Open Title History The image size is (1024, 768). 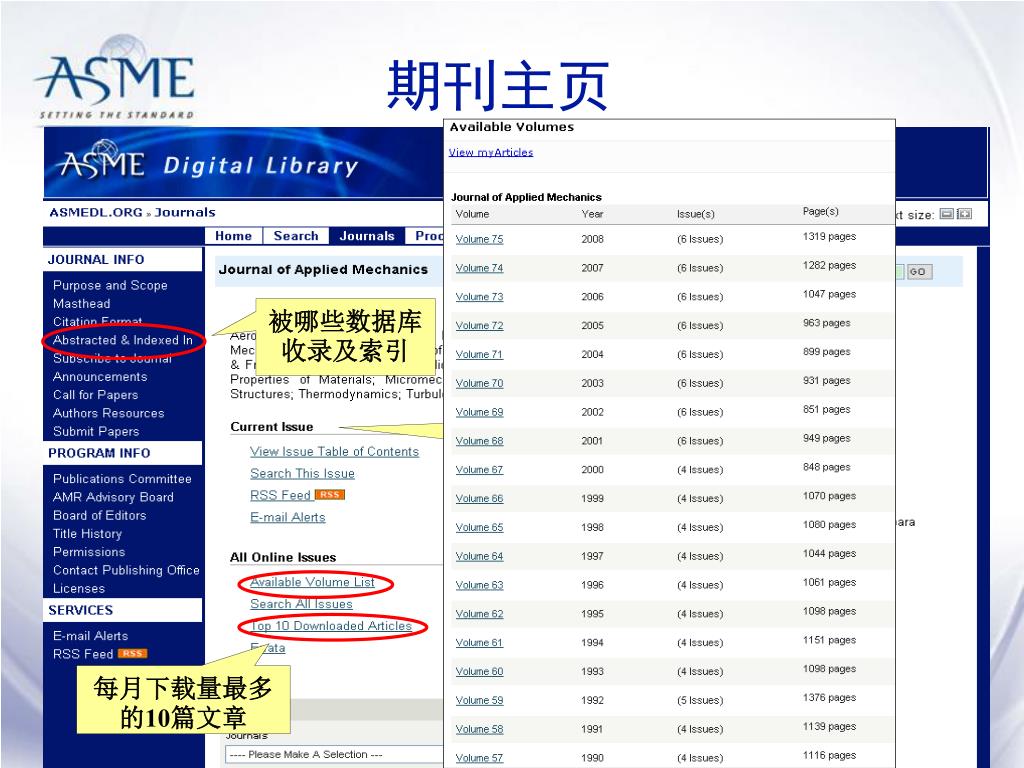pyautogui.click(x=88, y=534)
